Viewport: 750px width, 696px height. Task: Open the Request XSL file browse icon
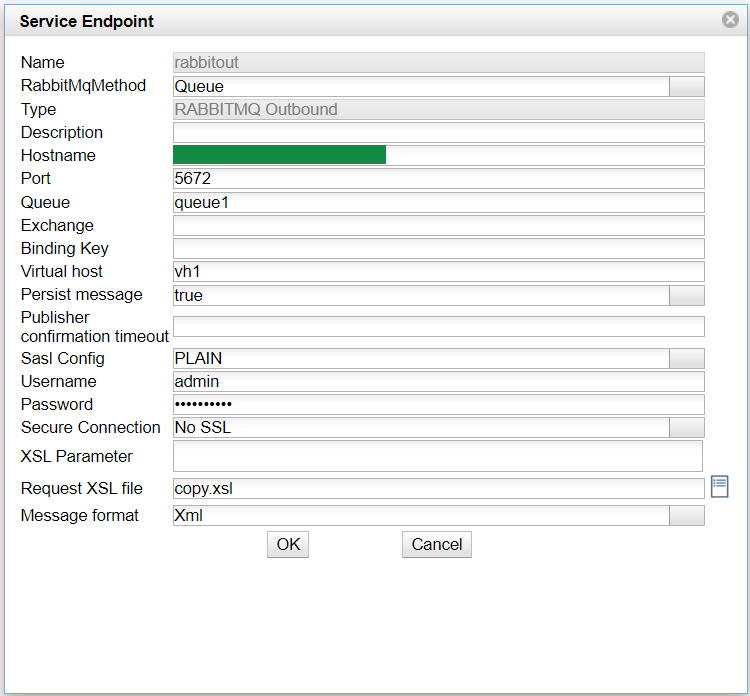(719, 486)
